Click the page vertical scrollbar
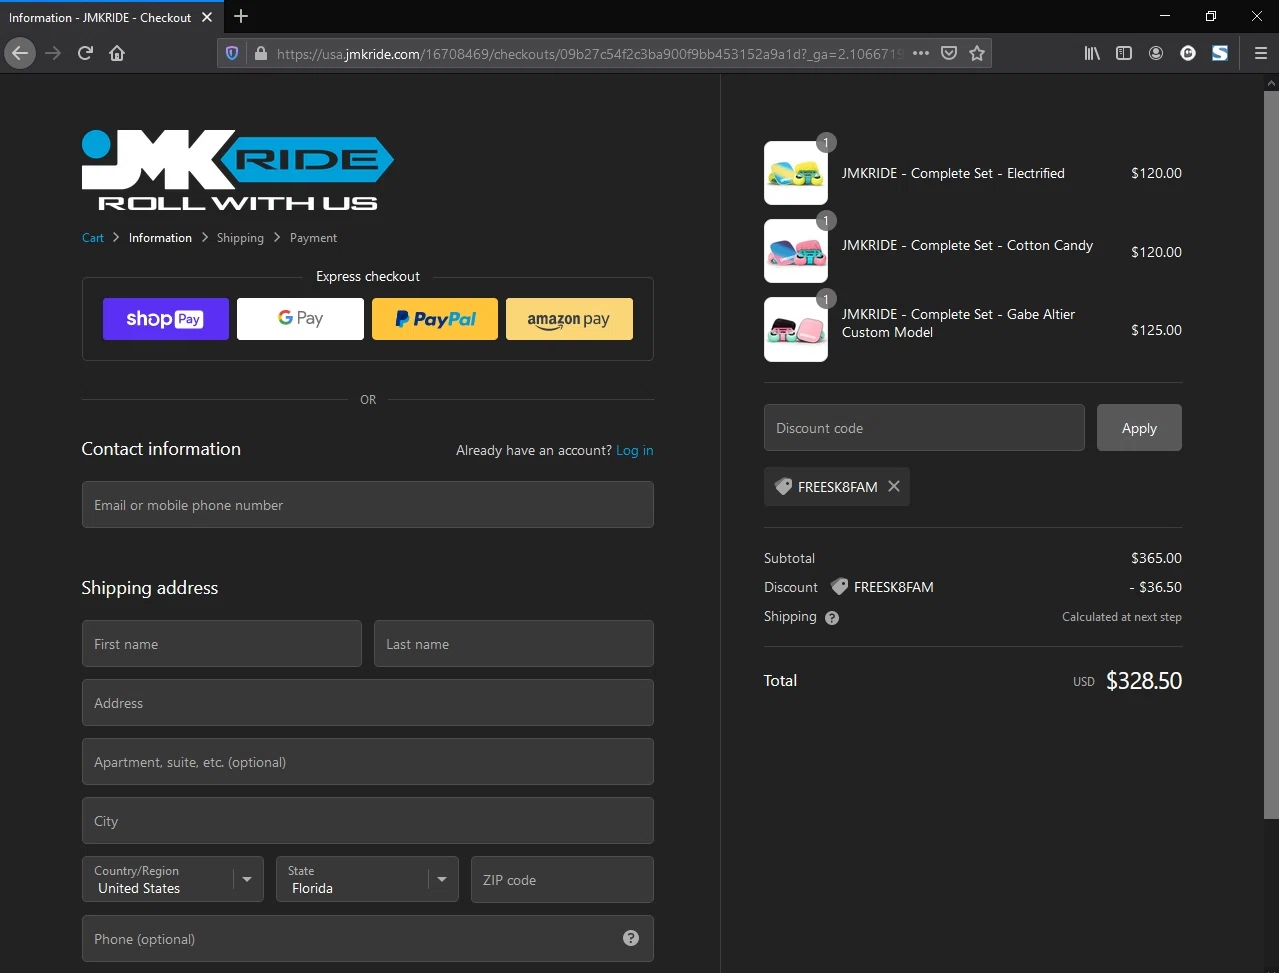 pyautogui.click(x=1271, y=455)
